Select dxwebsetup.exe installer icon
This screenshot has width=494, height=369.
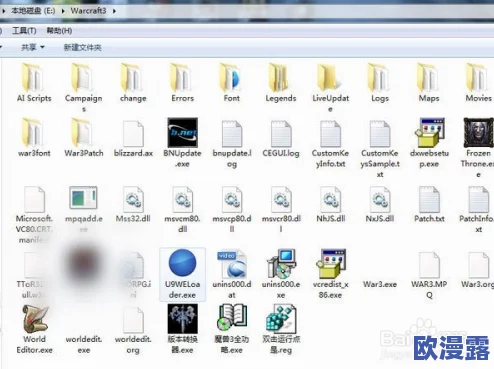[x=430, y=133]
